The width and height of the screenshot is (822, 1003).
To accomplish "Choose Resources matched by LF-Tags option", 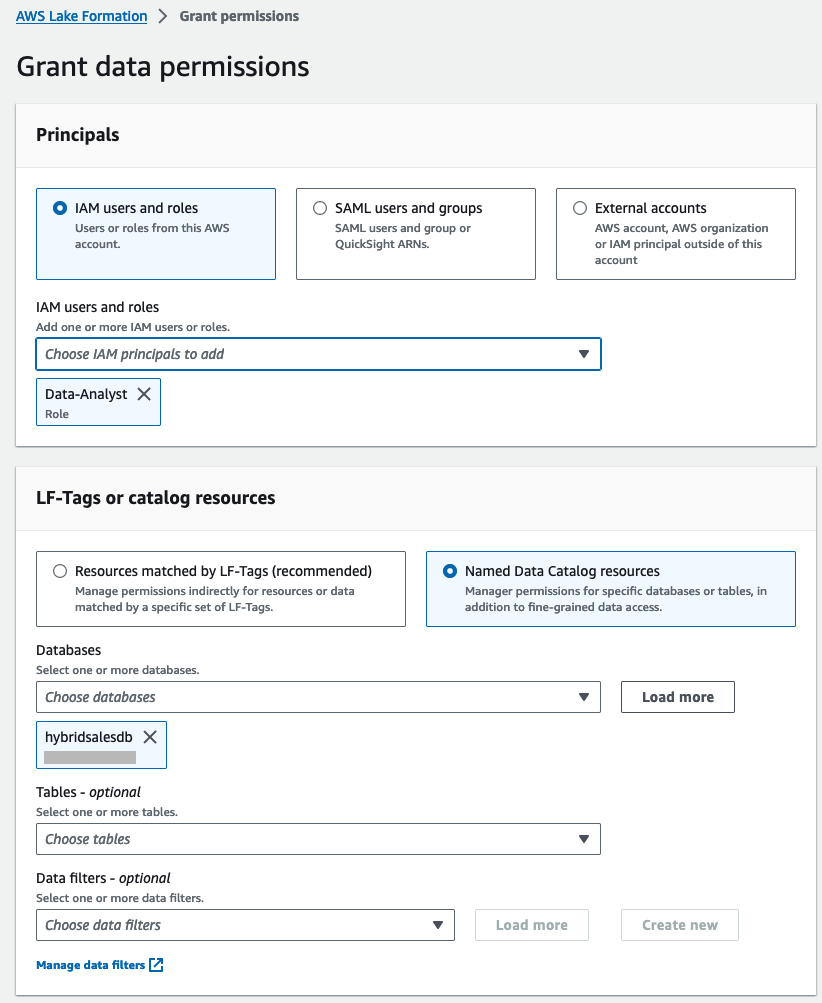I will point(60,571).
